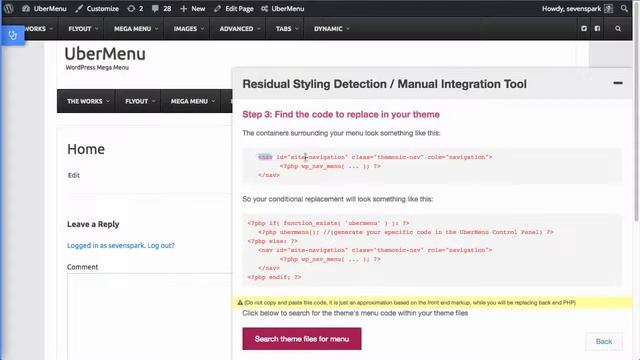640x360 pixels.
Task: Open UberMenu settings in admin bar
Action: coord(282,8)
